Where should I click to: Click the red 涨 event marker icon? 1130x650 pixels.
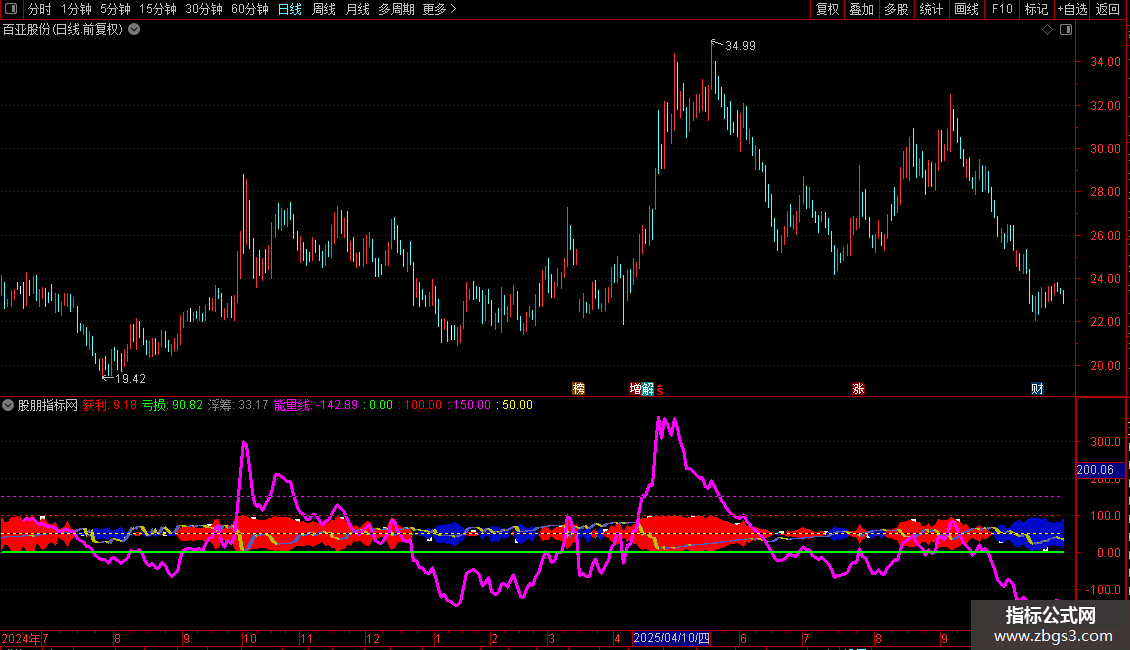[x=858, y=389]
